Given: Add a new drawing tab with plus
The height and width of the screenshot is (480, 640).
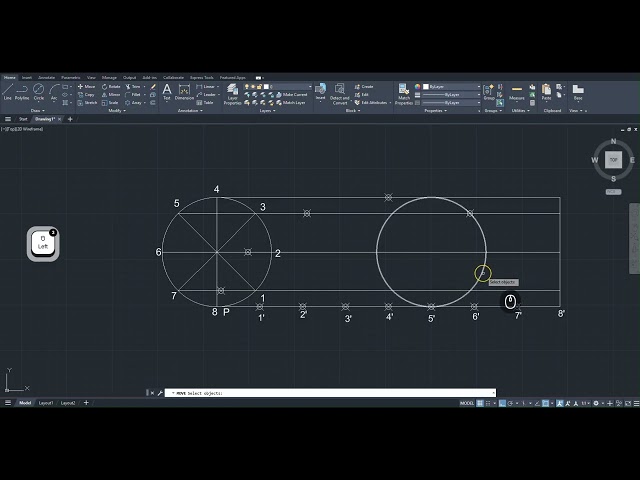Looking at the screenshot, I should [70, 119].
